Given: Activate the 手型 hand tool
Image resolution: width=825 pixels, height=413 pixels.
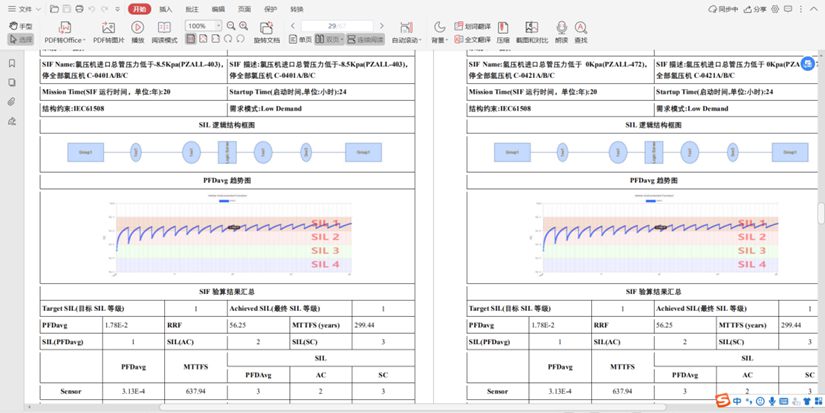Looking at the screenshot, I should (x=20, y=26).
